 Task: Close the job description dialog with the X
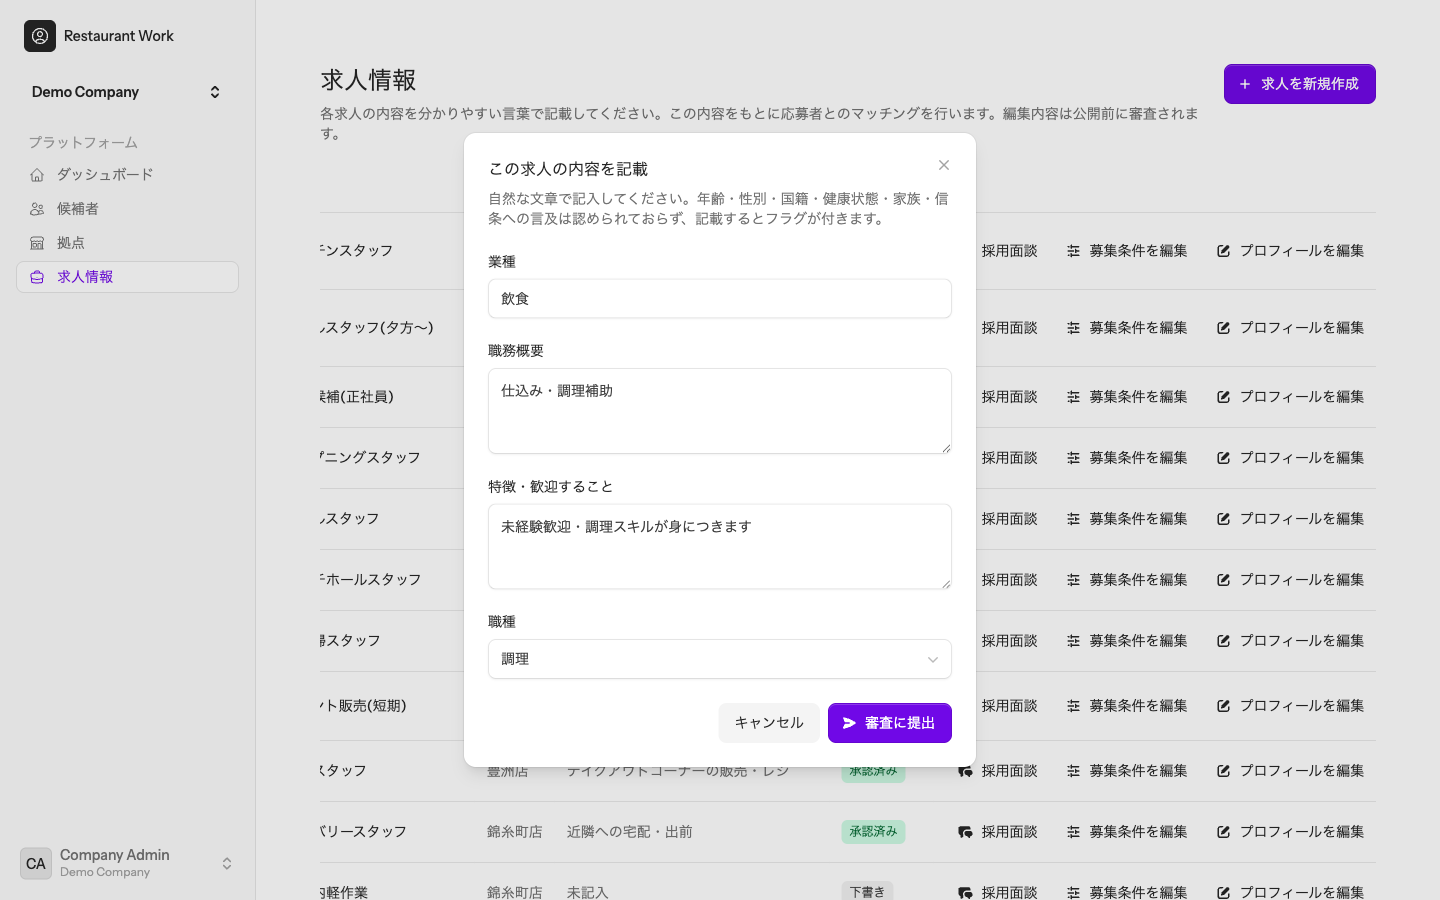pyautogui.click(x=944, y=165)
